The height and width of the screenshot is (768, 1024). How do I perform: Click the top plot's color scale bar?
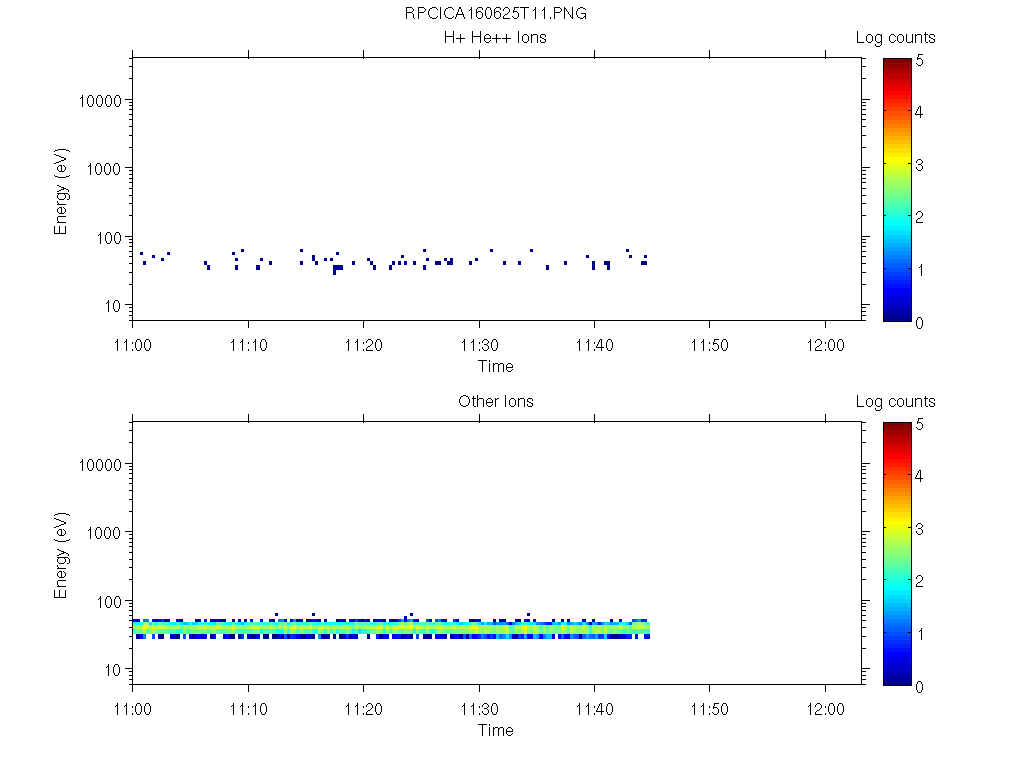pos(897,189)
